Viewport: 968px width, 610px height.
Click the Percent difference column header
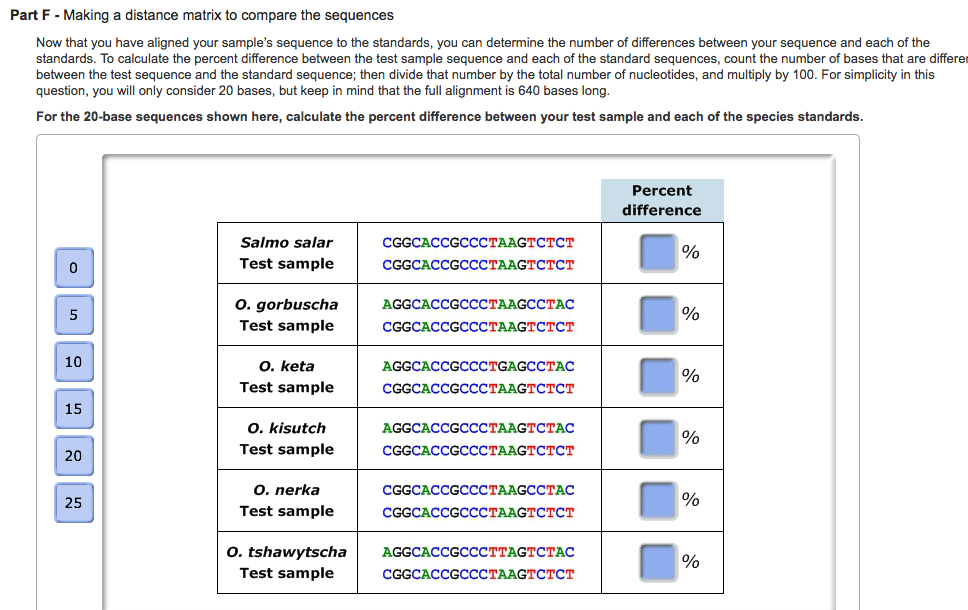pos(660,200)
